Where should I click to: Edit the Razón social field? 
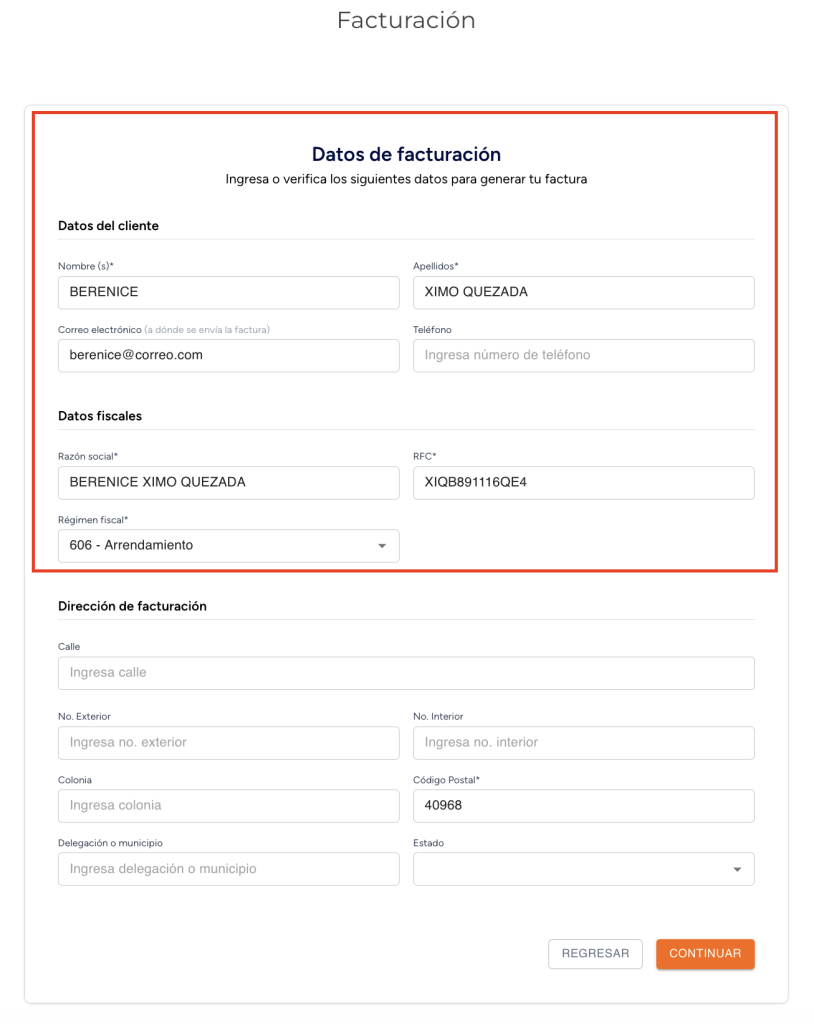(x=229, y=483)
